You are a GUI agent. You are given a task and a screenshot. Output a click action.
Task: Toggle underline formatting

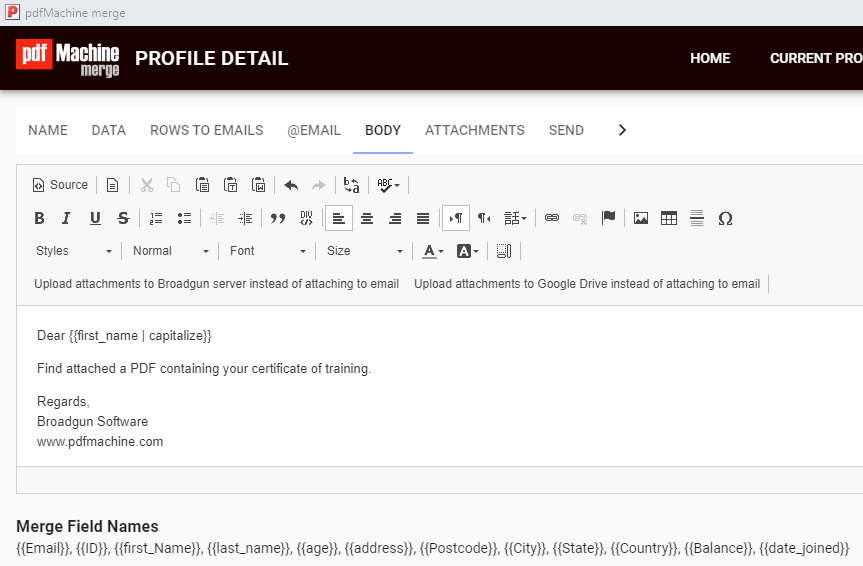(x=95, y=218)
